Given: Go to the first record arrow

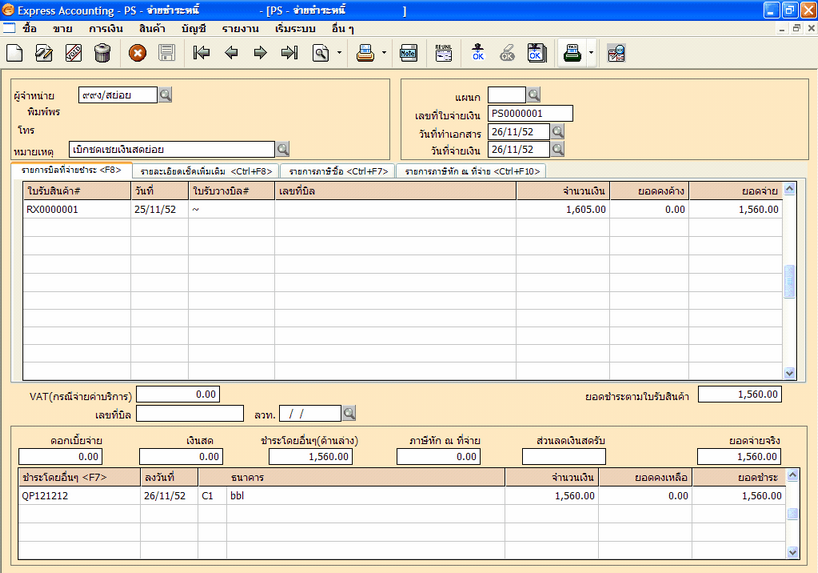Looking at the screenshot, I should click(x=201, y=53).
